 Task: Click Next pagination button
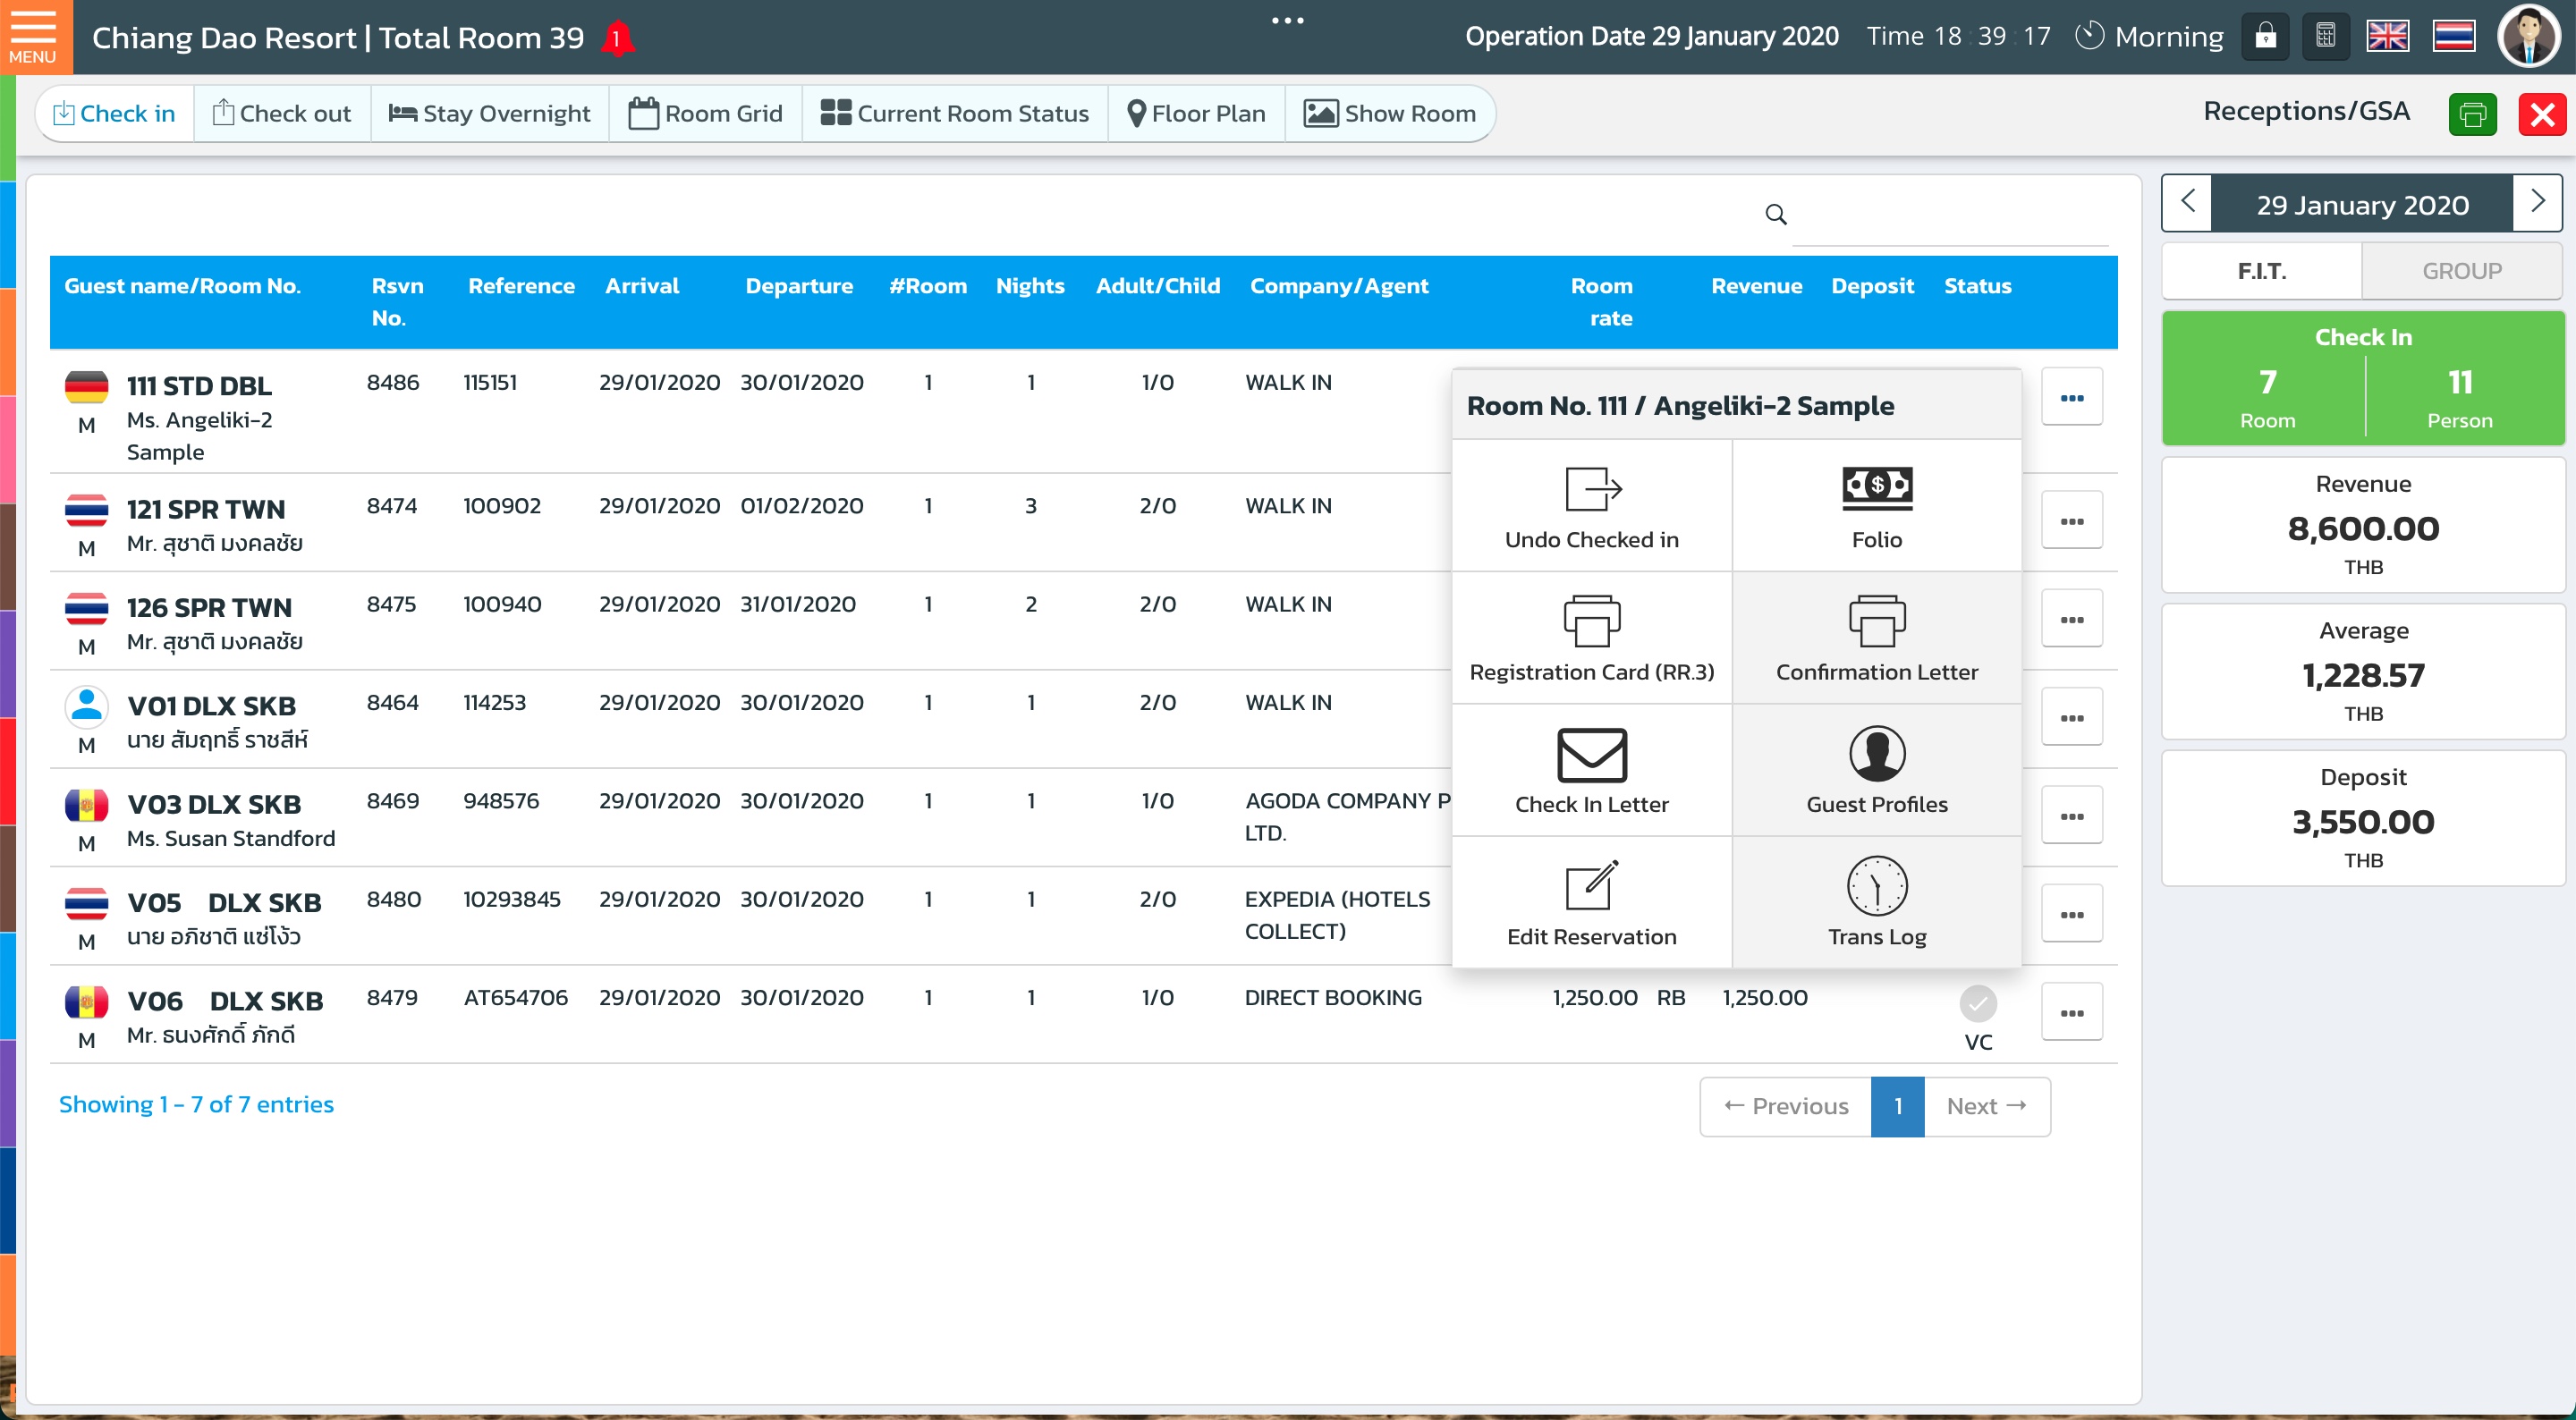[1986, 1106]
